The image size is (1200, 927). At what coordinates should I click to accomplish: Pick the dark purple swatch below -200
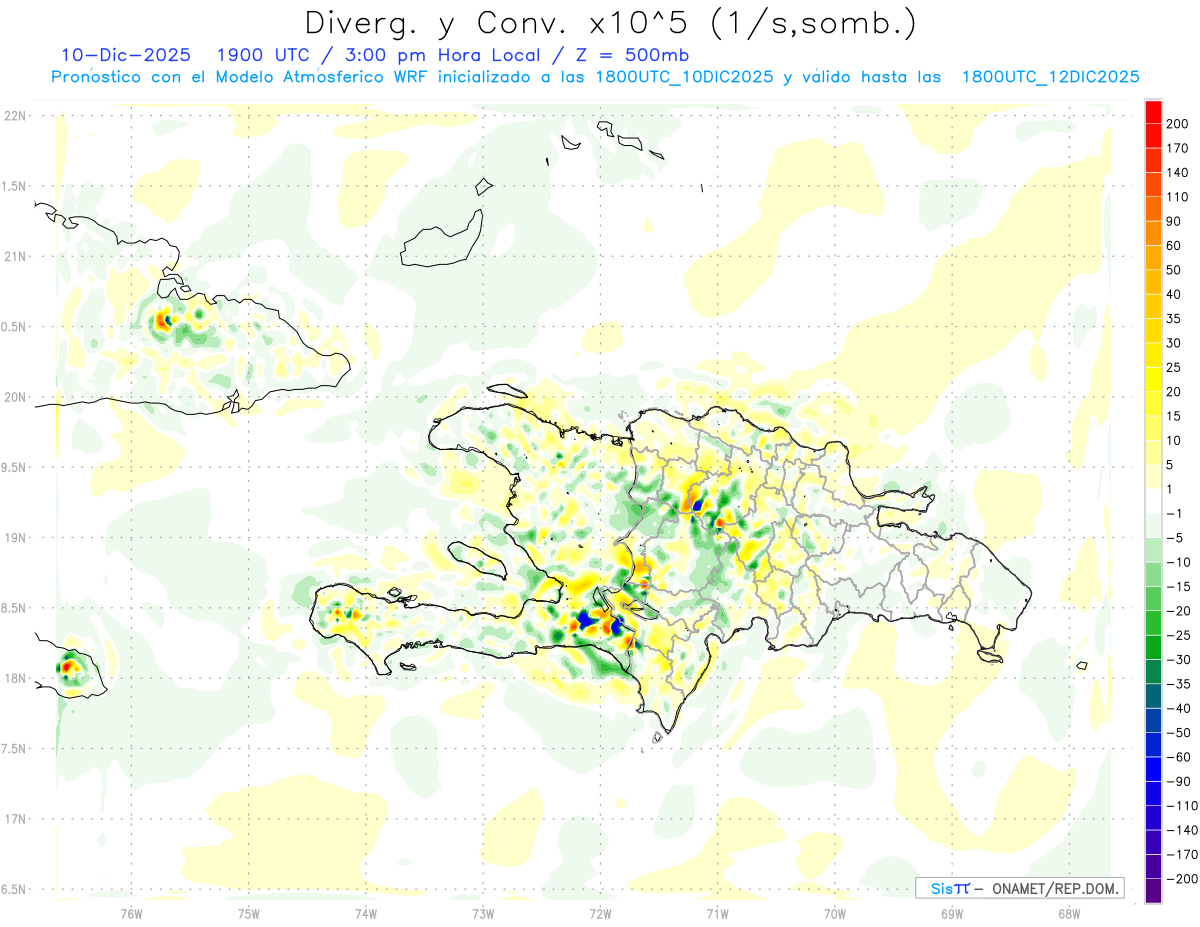click(1153, 891)
